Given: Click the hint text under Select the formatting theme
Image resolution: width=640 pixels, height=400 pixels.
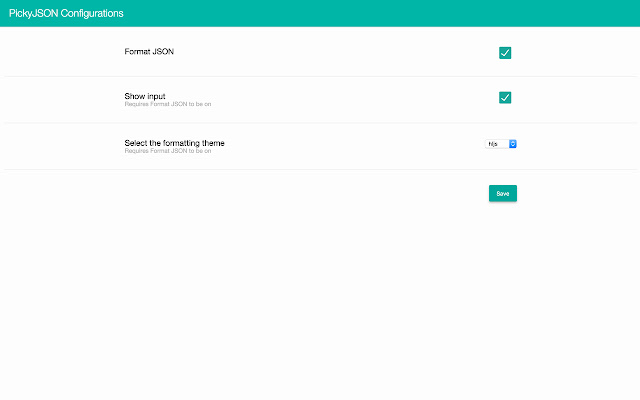Looking at the screenshot, I should pos(168,151).
